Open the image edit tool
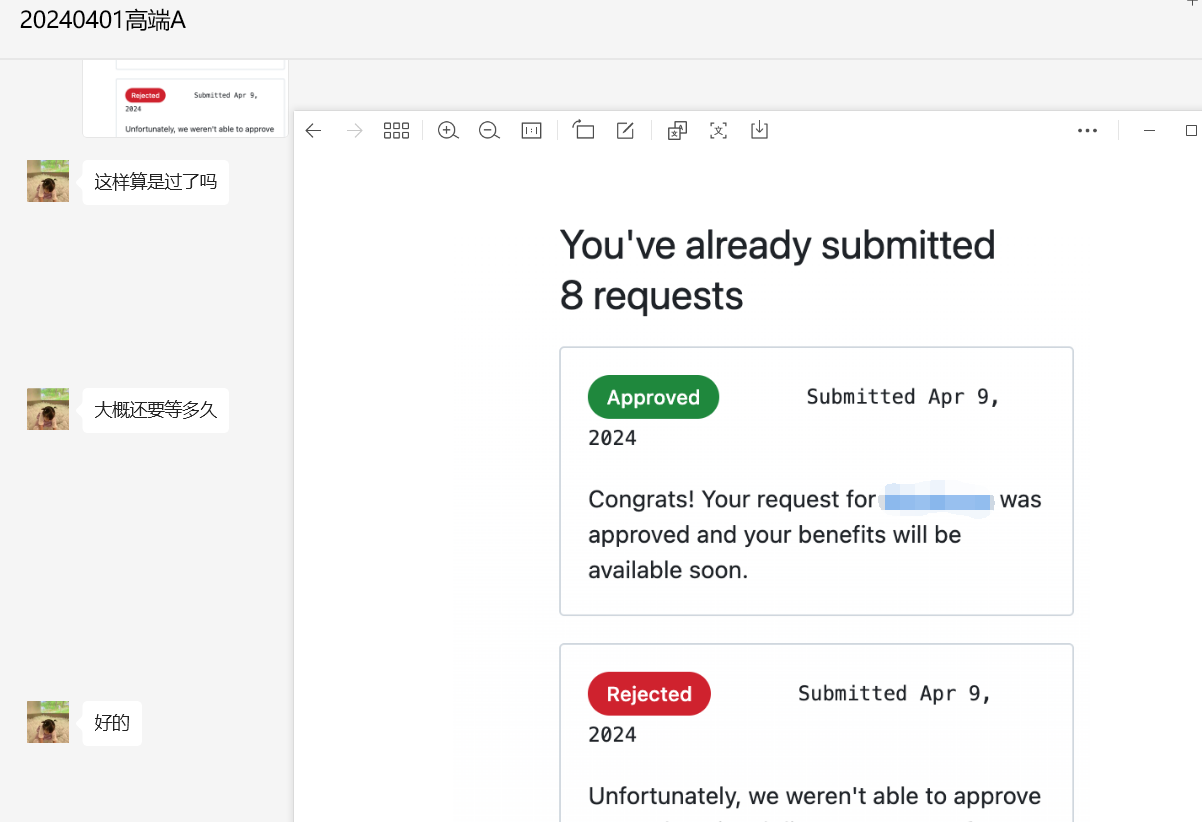Viewport: 1202px width, 822px height. [x=625, y=131]
